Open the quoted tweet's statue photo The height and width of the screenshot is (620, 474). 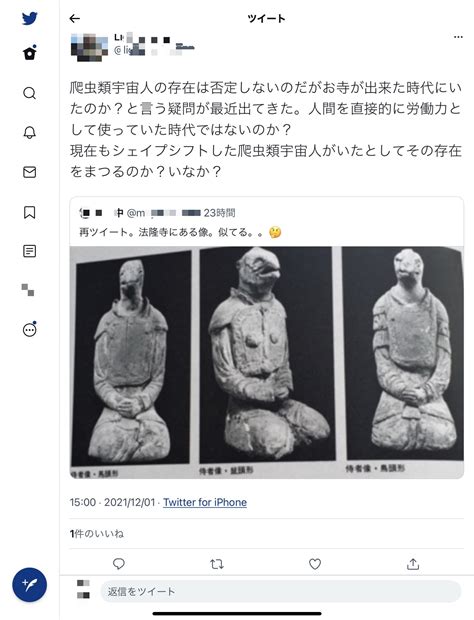(x=266, y=362)
